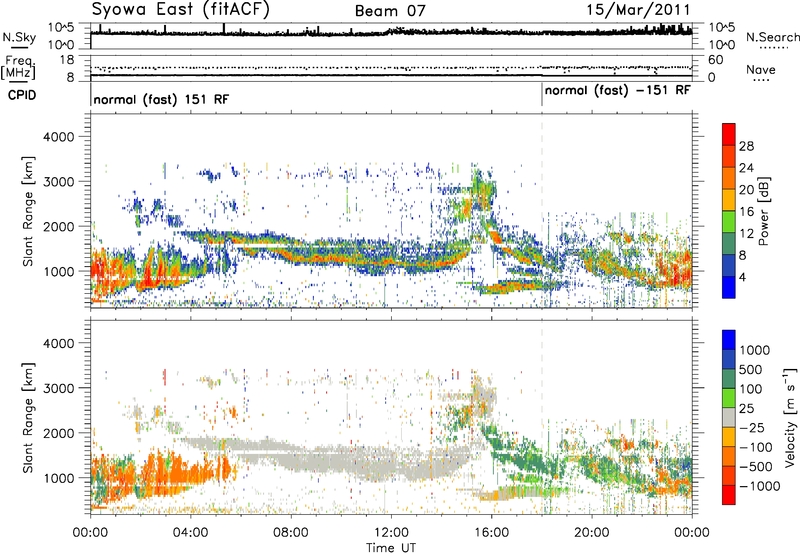Click the "CPID" row label

pyautogui.click(x=22, y=95)
